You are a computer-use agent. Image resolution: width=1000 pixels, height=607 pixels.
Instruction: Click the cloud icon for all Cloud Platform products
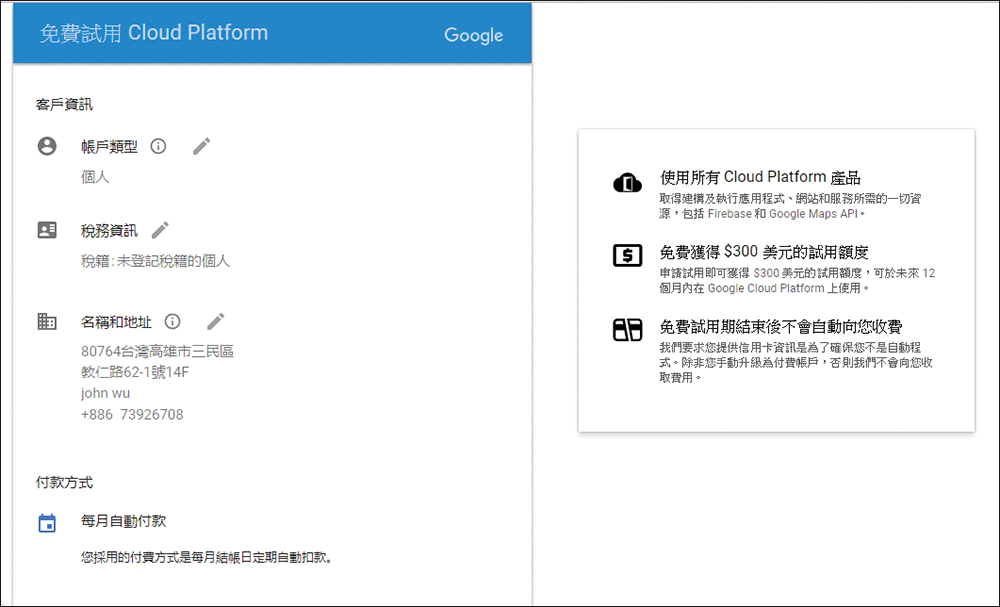coord(628,182)
